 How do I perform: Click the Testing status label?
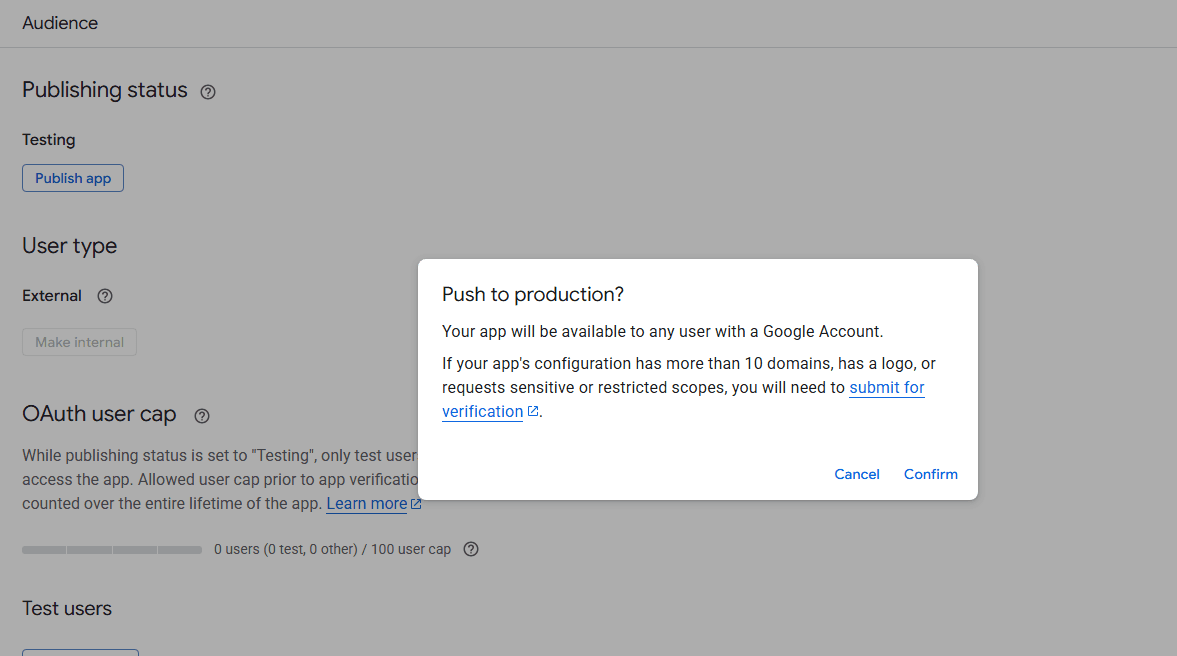[48, 139]
